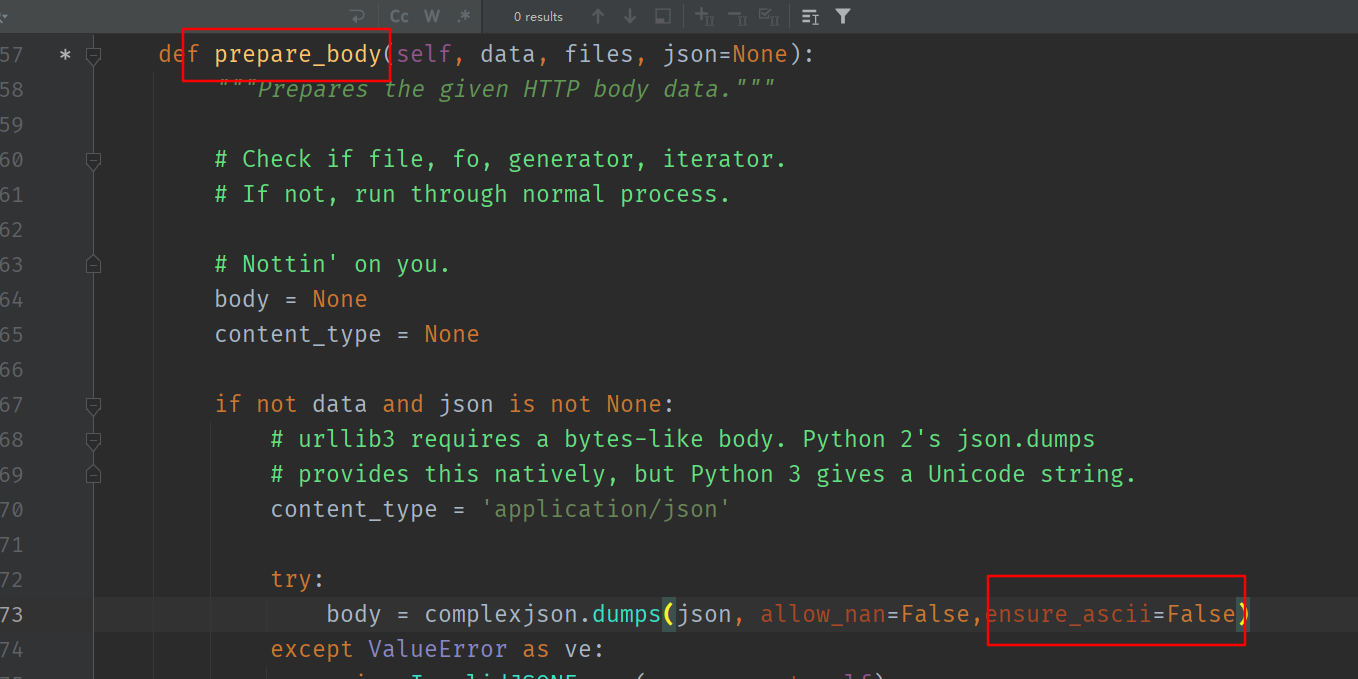This screenshot has width=1358, height=679.
Task: Jump to the next search occurrence
Action: pos(629,16)
